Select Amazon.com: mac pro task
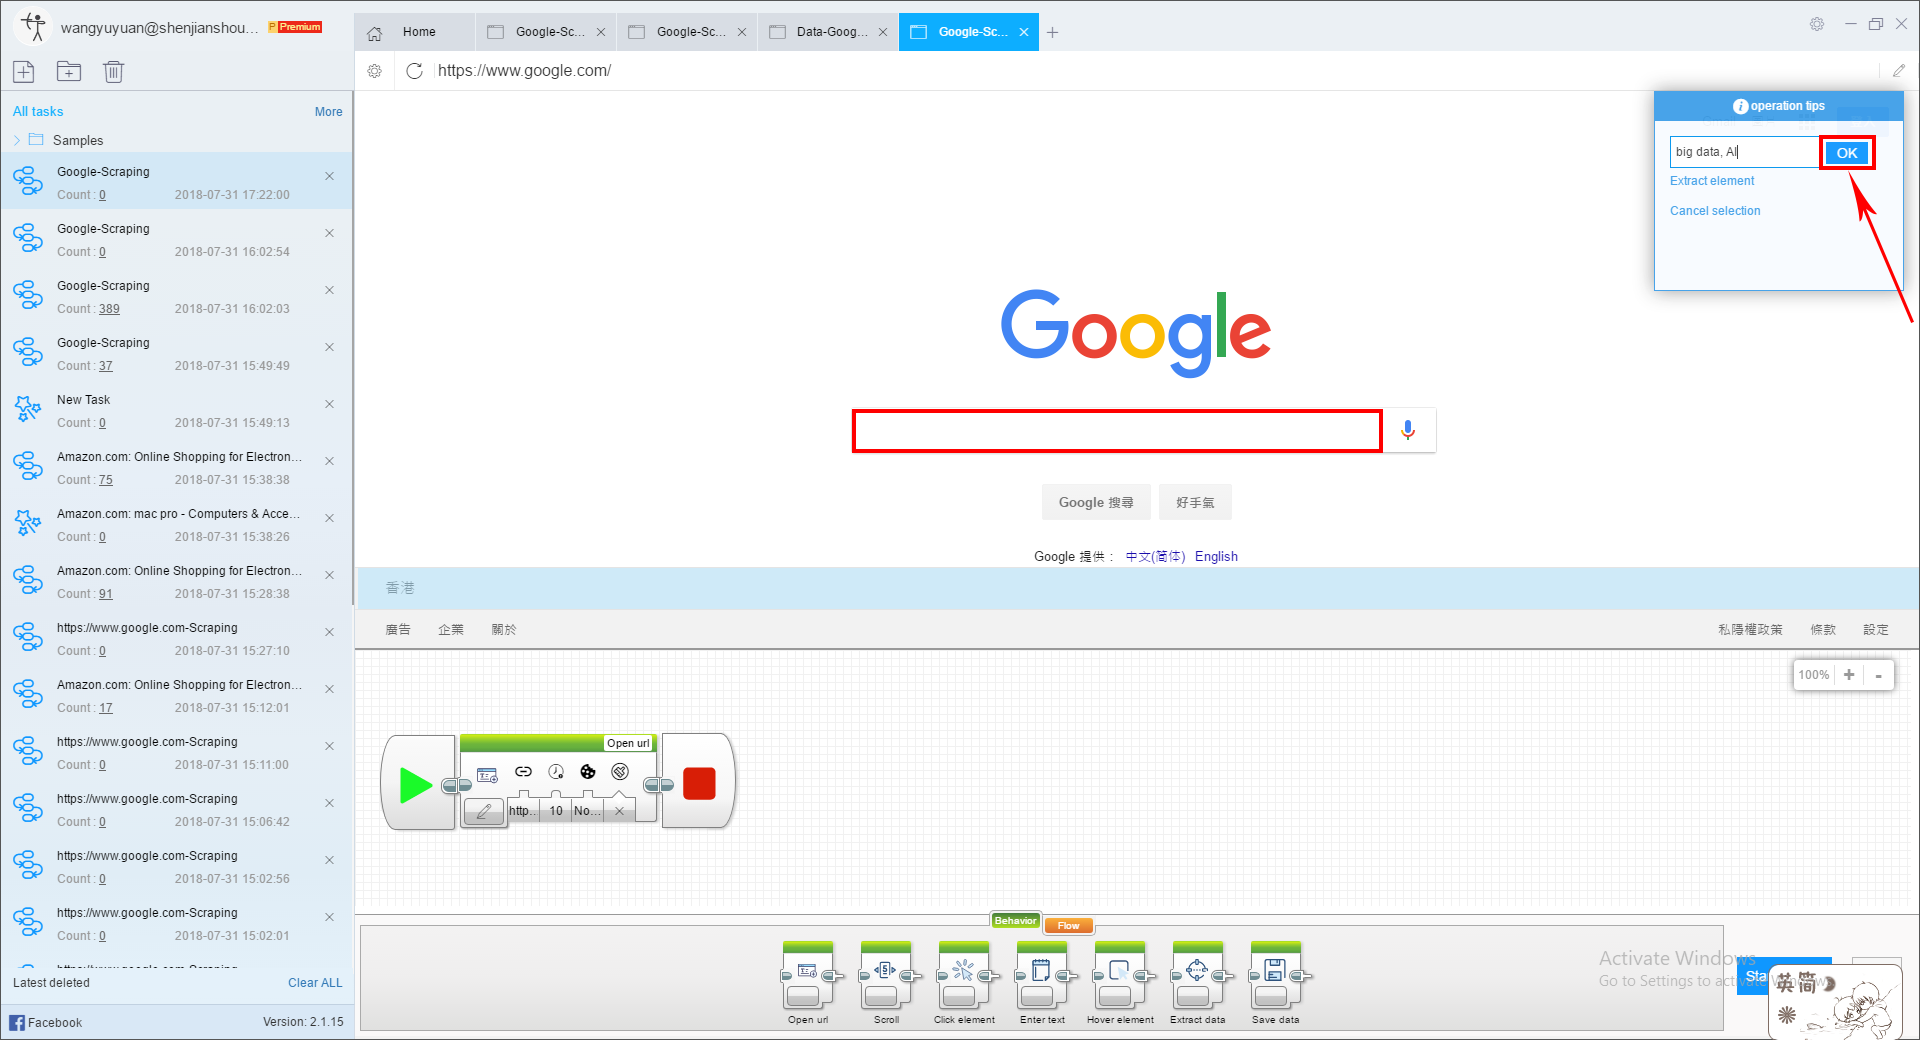Viewport: 1920px width, 1040px height. (x=176, y=523)
